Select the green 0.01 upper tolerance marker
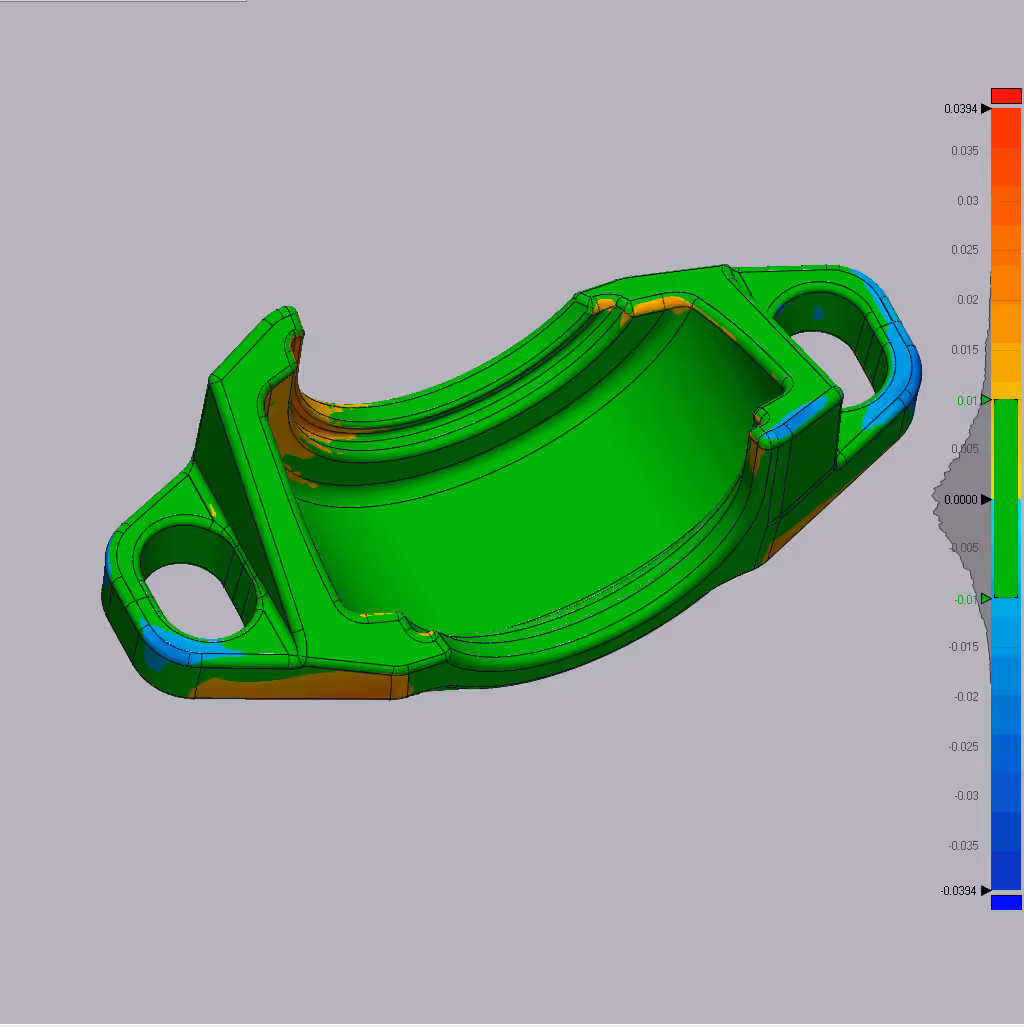Viewport: 1024px width, 1027px height. coord(985,400)
